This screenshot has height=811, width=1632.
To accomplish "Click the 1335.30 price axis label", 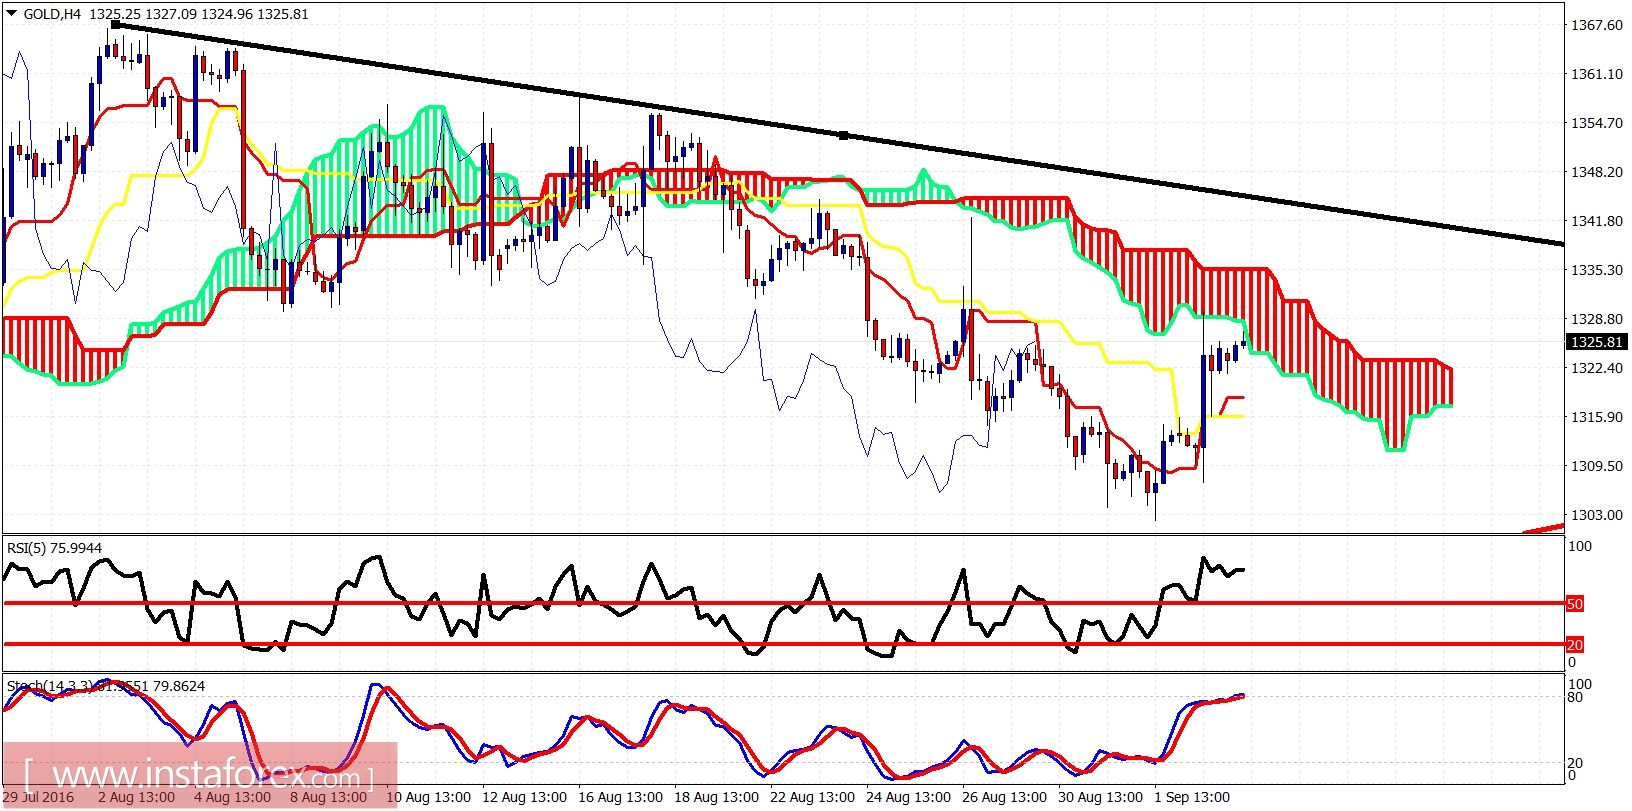I will point(1597,270).
